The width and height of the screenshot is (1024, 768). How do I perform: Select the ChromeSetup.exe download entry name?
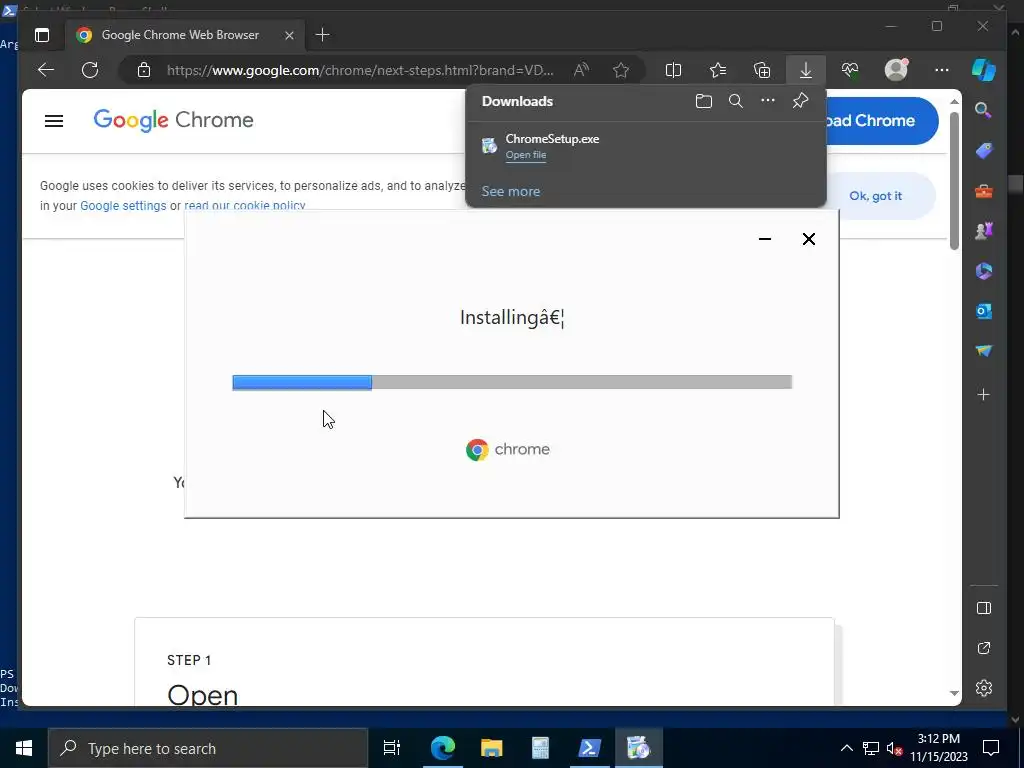tap(552, 138)
